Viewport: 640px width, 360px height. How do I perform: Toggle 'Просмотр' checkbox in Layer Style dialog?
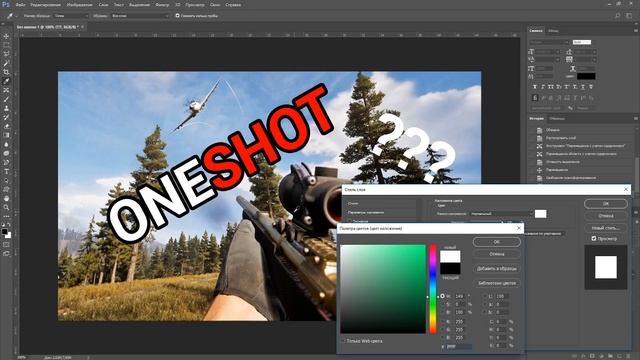pyautogui.click(x=594, y=238)
